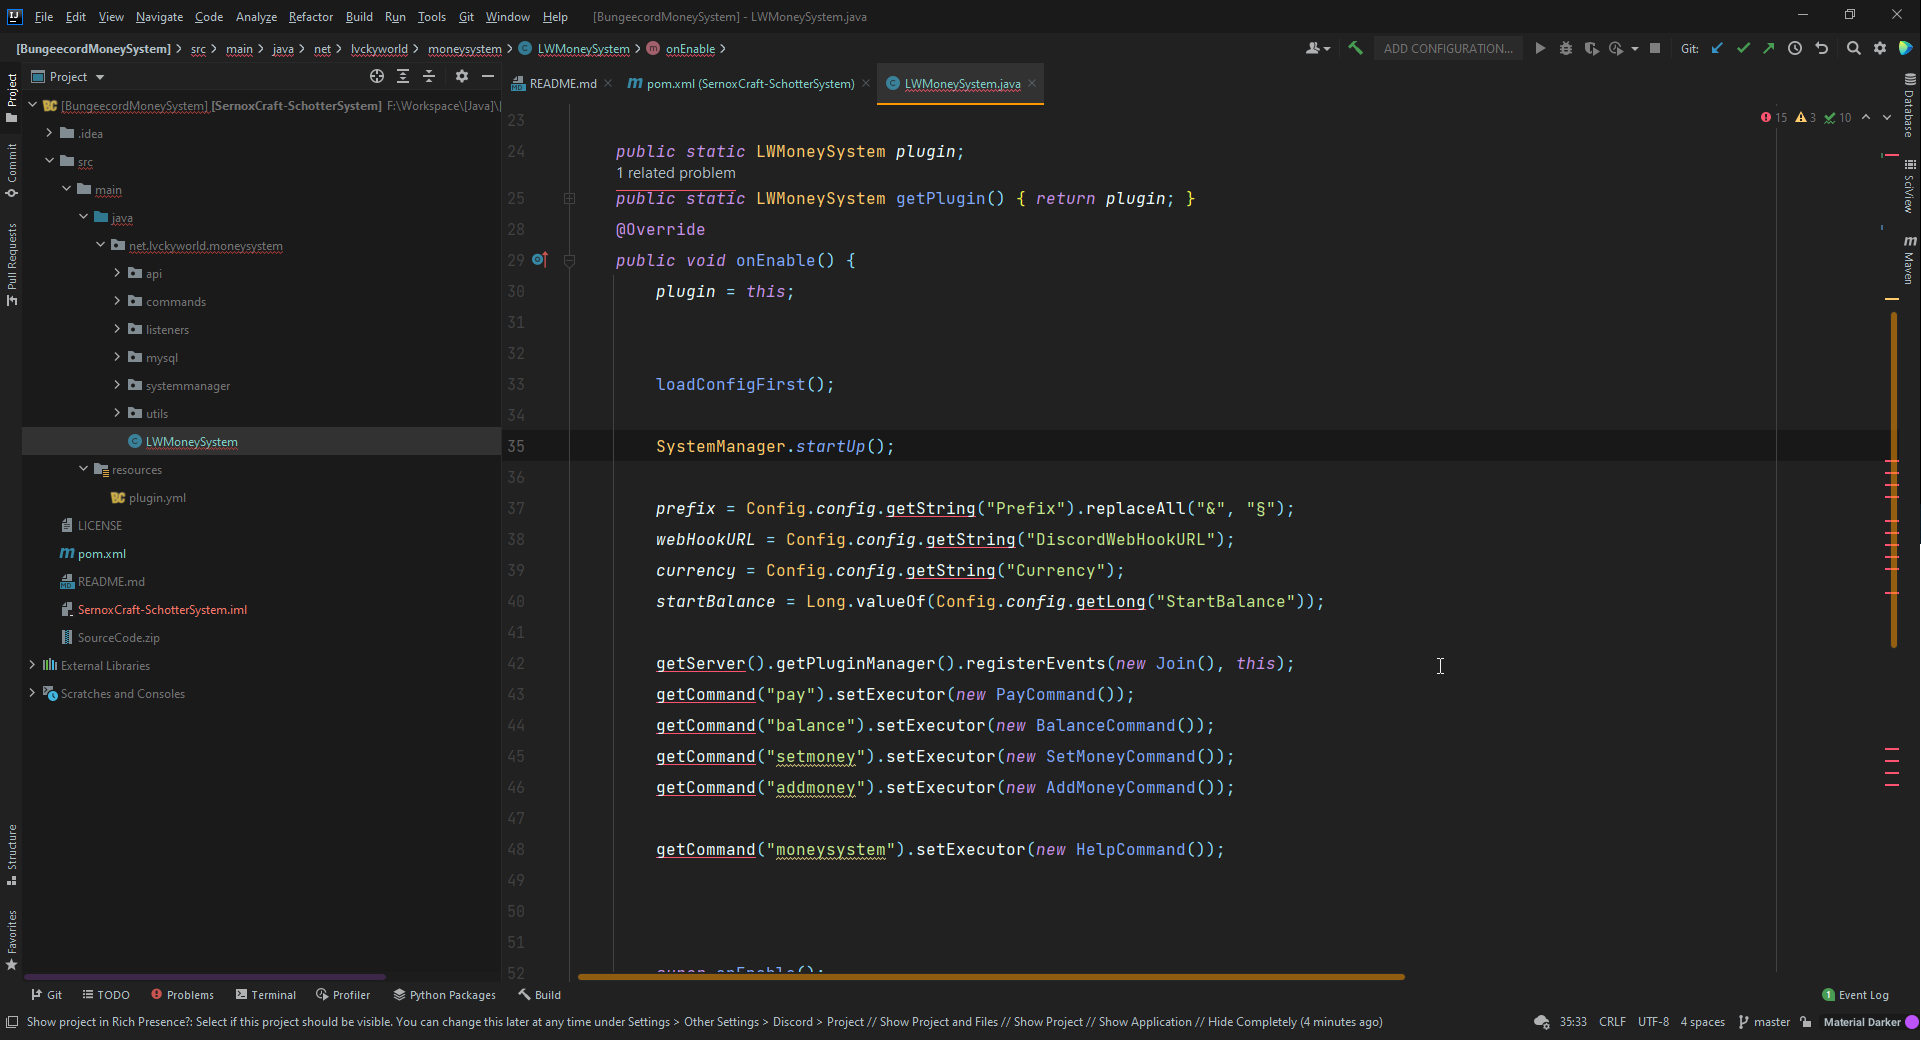Click the Search Everywhere magnifier icon
Image resolution: width=1921 pixels, height=1040 pixels.
point(1853,48)
